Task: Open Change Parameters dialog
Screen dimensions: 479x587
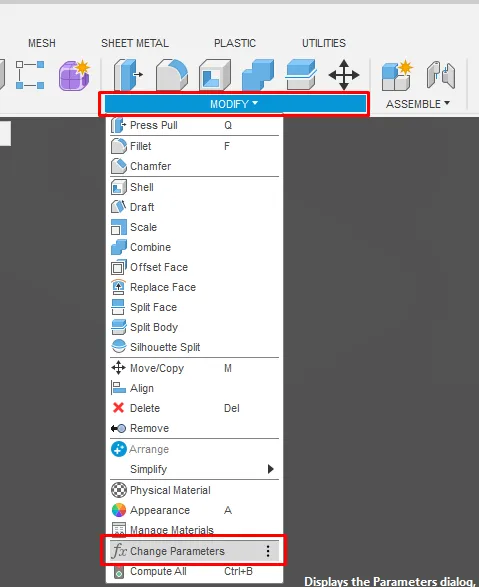Action: (195, 551)
